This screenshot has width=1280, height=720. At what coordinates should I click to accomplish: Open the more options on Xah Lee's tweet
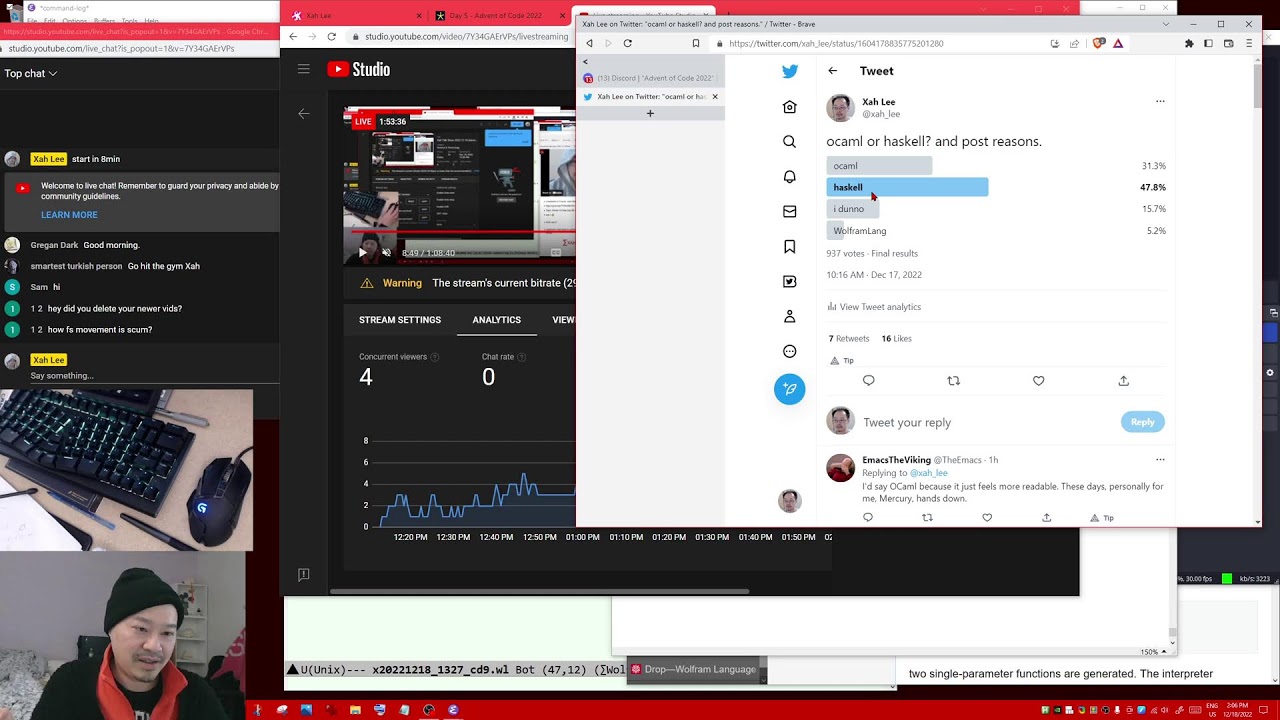(1160, 101)
